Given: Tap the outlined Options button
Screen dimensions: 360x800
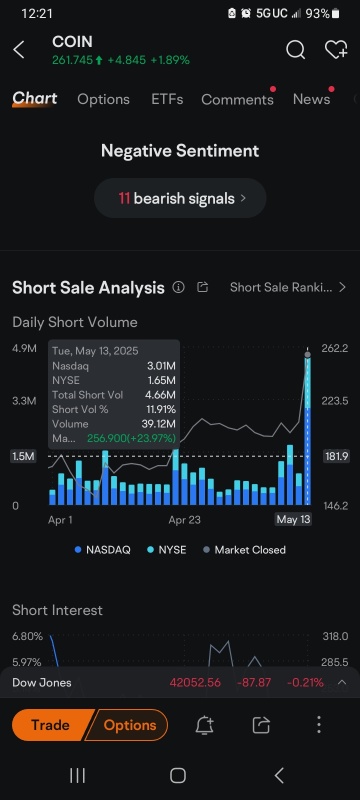Looking at the screenshot, I should pyautogui.click(x=127, y=725).
